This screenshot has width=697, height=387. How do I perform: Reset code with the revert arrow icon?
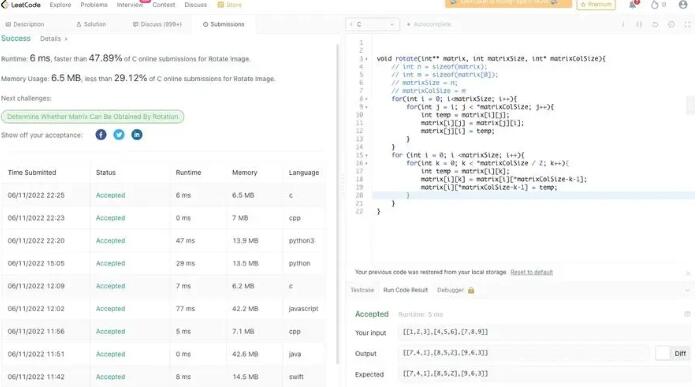click(x=655, y=24)
